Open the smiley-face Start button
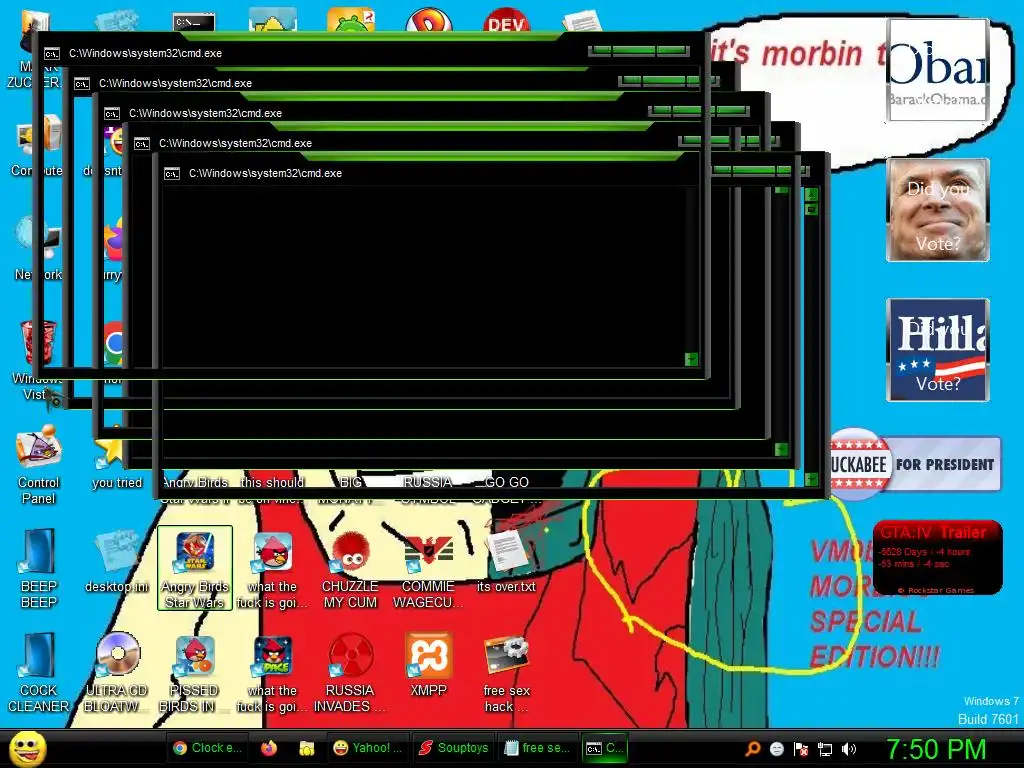The height and width of the screenshot is (768, 1024). [x=27, y=749]
